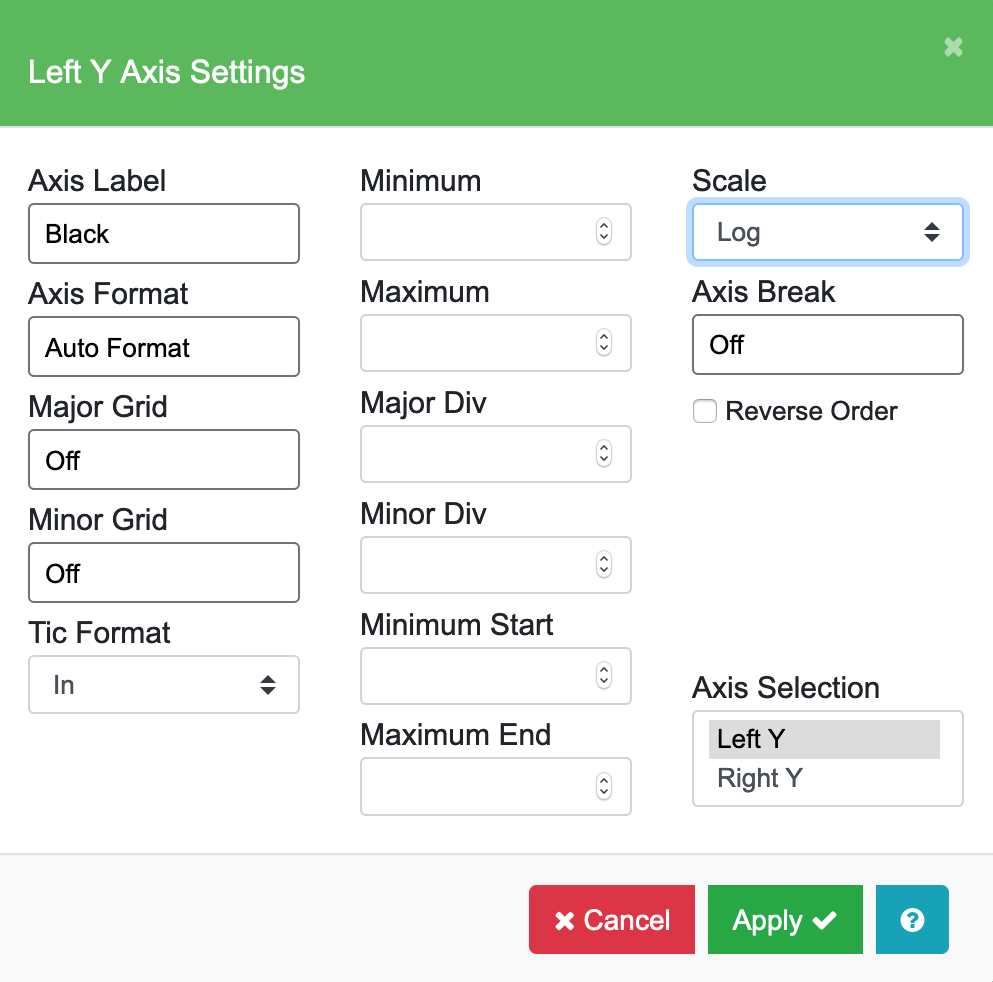Click the Maximum End stepper arrows
The height and width of the screenshot is (982, 993).
(604, 786)
